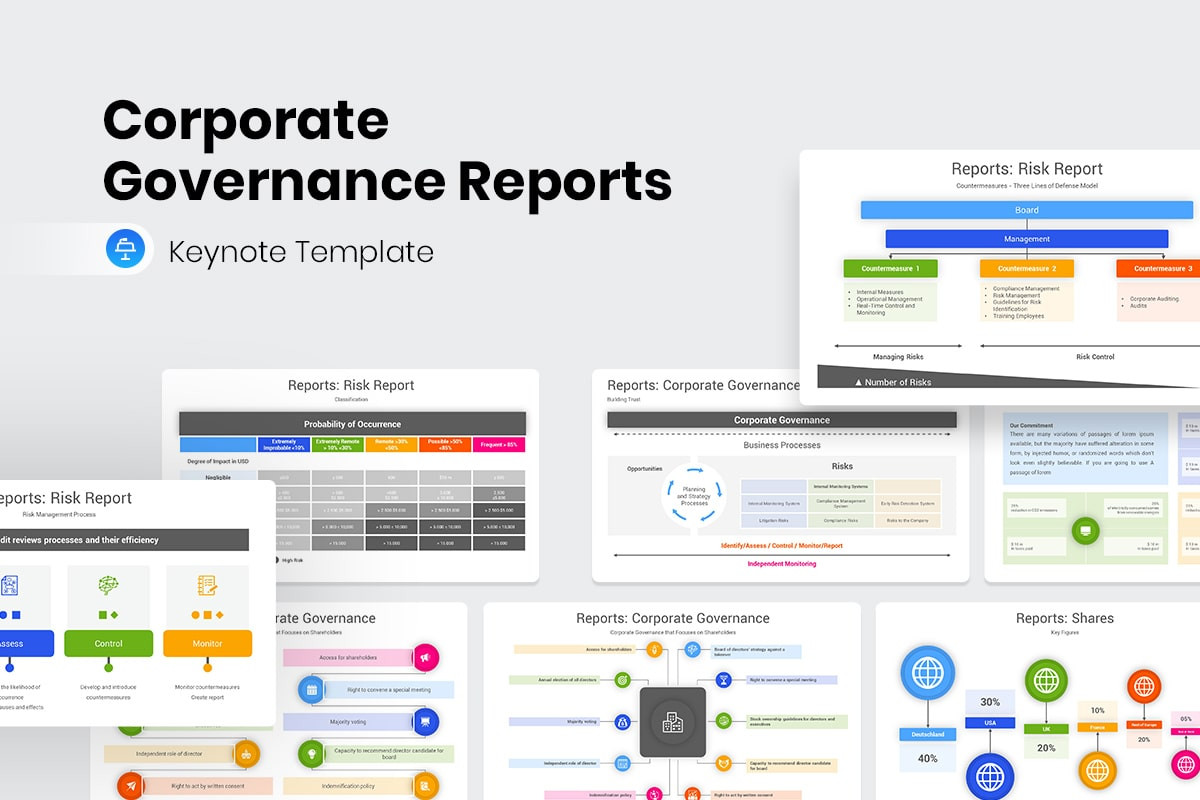Open the 'Reports: Shares' slide thumbnail
This screenshot has height=800, width=1200.
tap(1064, 618)
